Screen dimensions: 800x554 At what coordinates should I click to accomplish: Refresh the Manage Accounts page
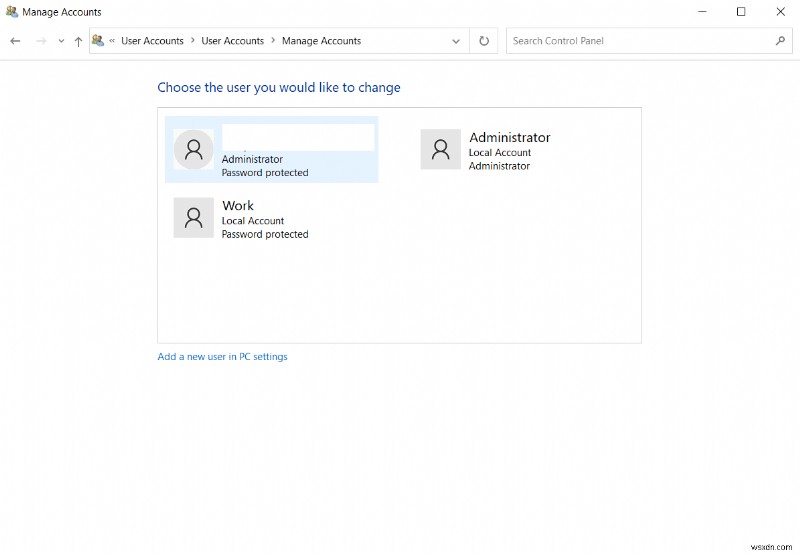(484, 41)
